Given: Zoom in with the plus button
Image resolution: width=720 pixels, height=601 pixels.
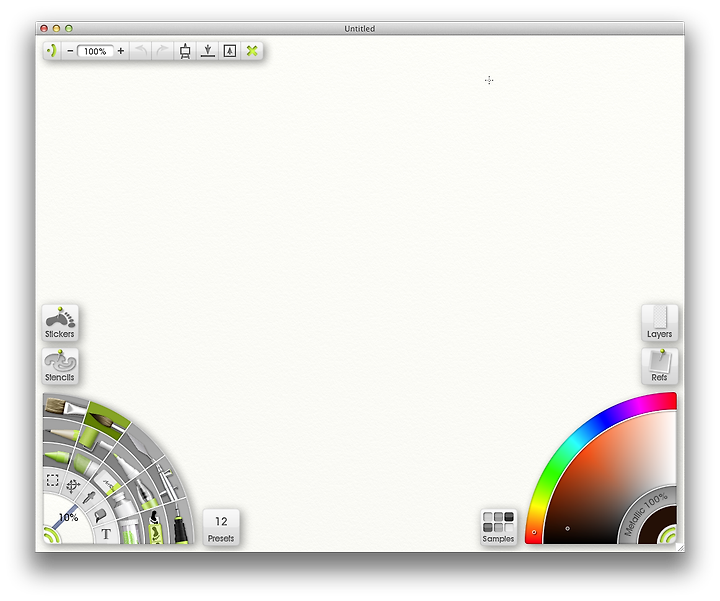Looking at the screenshot, I should [121, 51].
